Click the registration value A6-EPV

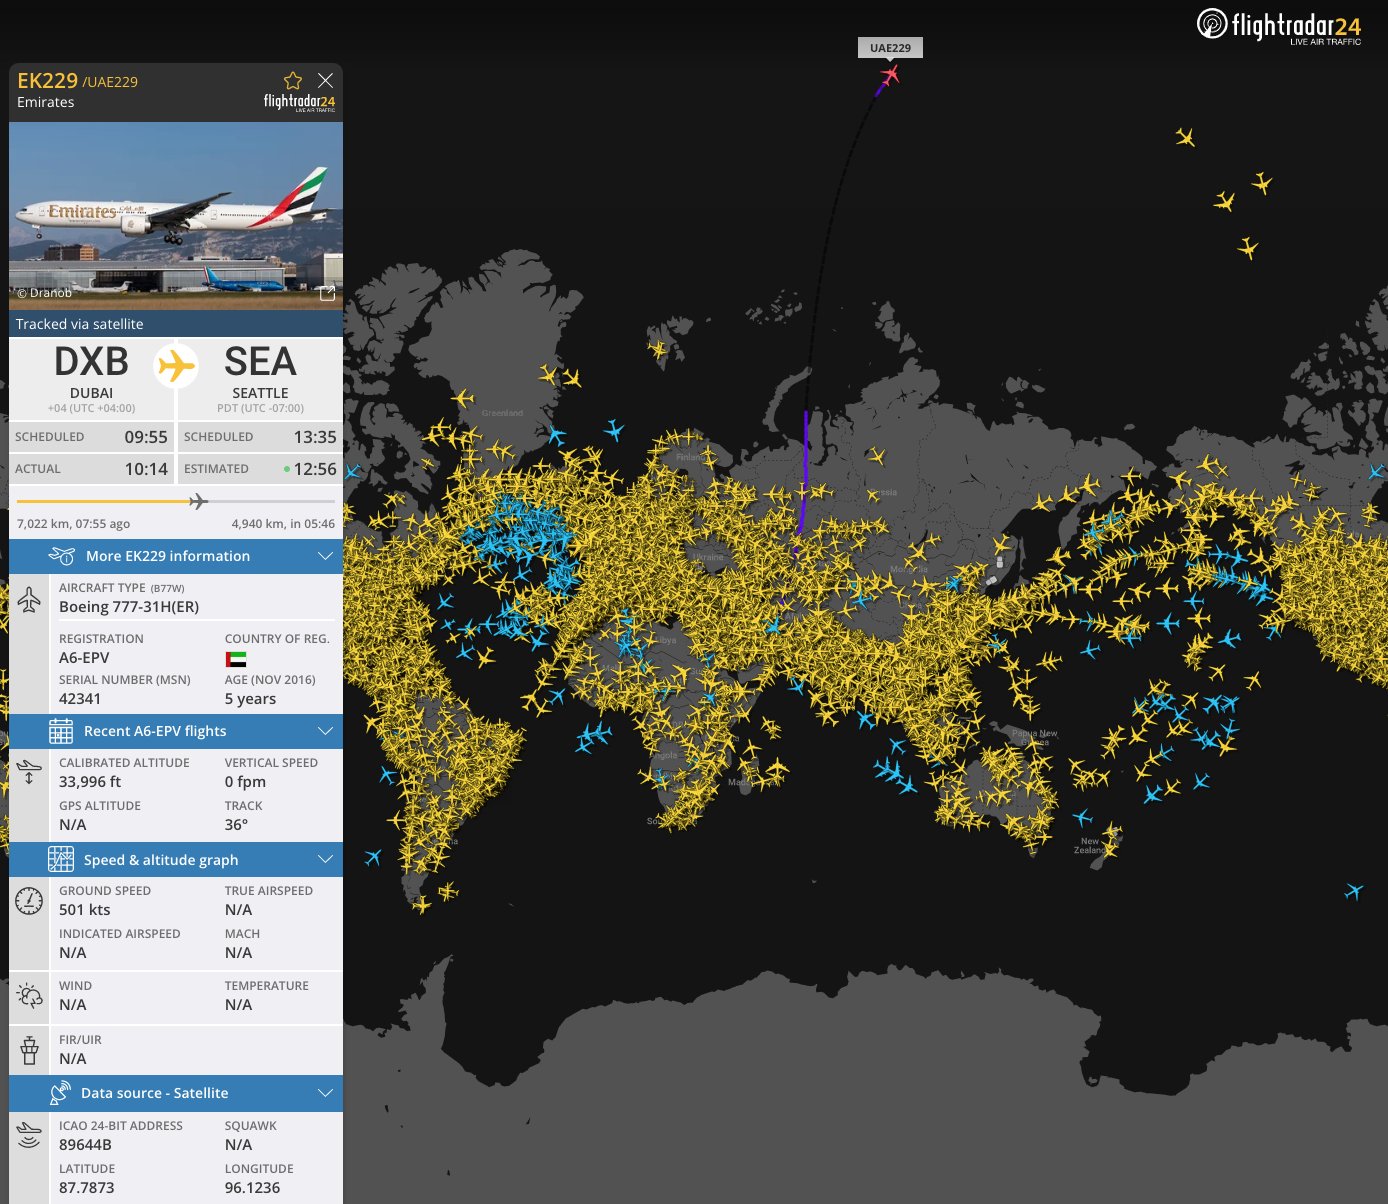pos(84,658)
